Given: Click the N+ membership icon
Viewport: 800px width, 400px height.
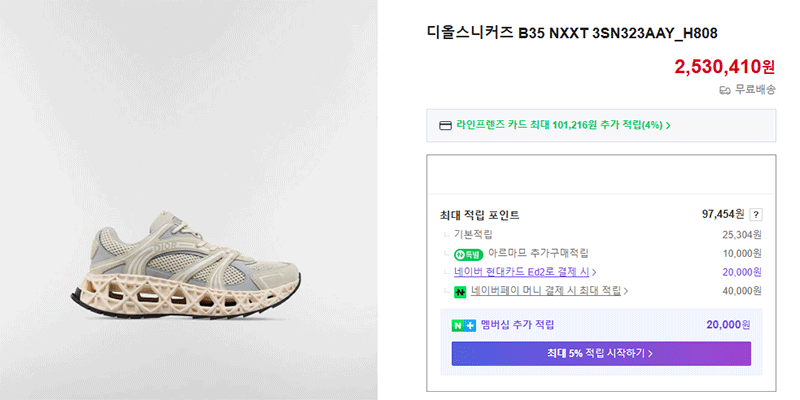Looking at the screenshot, I should 464,325.
